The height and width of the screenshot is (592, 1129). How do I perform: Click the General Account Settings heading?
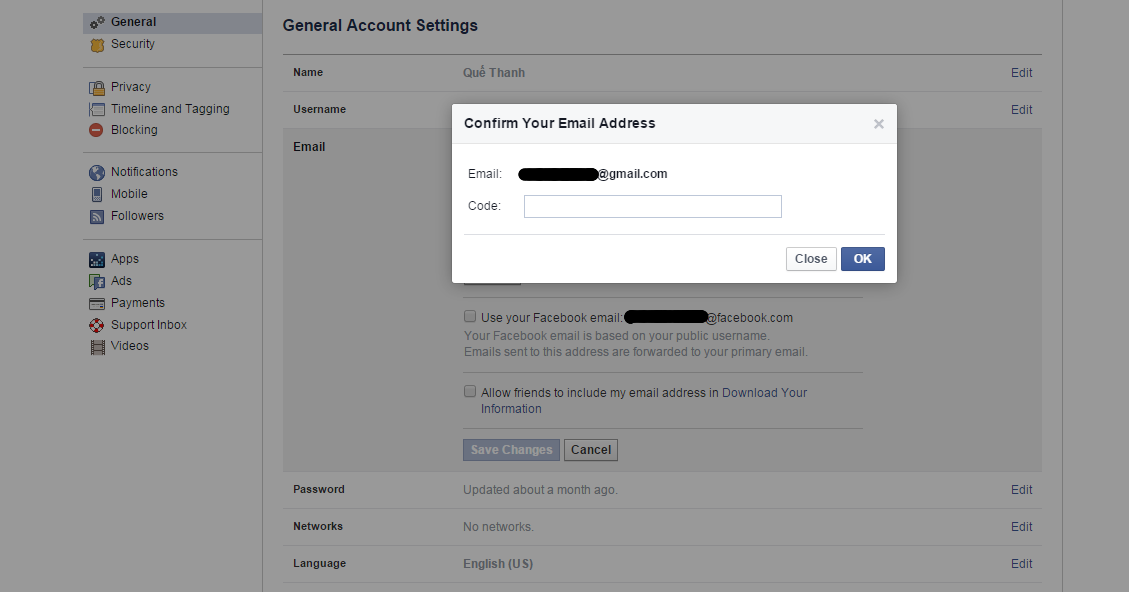[x=380, y=26]
